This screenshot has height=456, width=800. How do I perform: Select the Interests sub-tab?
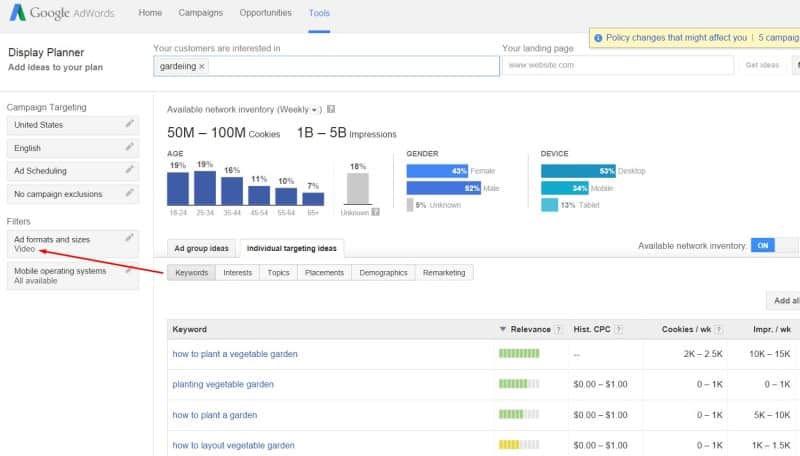pos(238,272)
